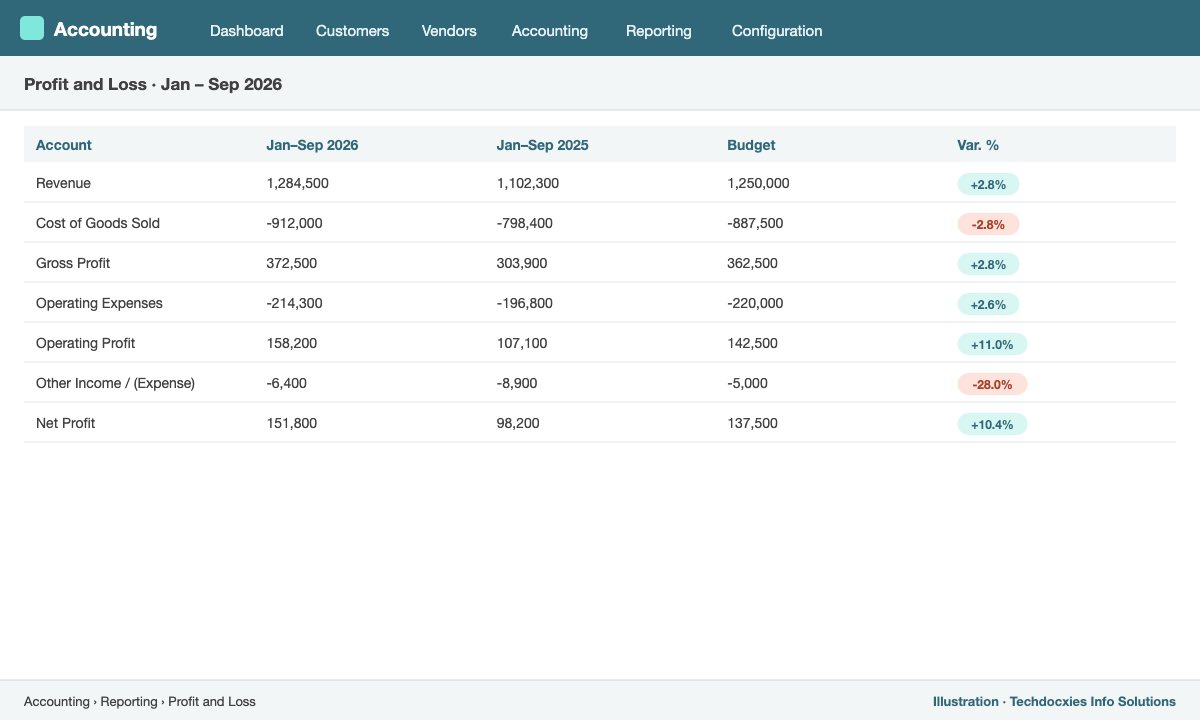
Task: Click Operating Profit 2026 value 158,200
Action: [291, 343]
